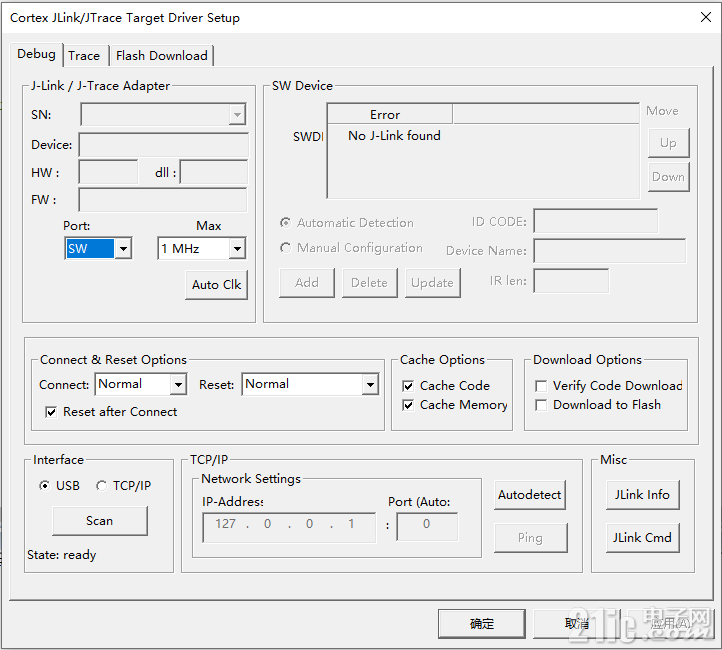This screenshot has height=650, width=722.
Task: Click the Device field in adapter group
Action: point(163,145)
